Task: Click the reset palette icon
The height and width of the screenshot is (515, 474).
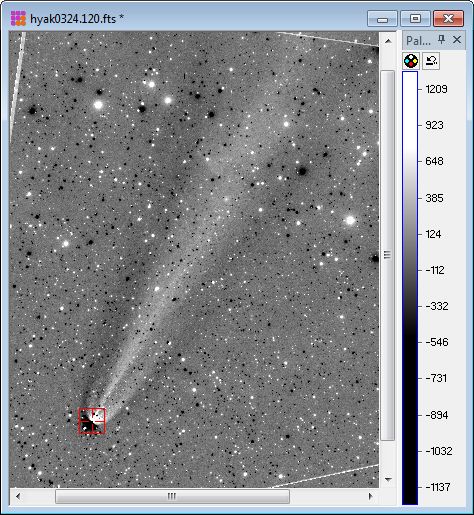Action: pyautogui.click(x=431, y=61)
